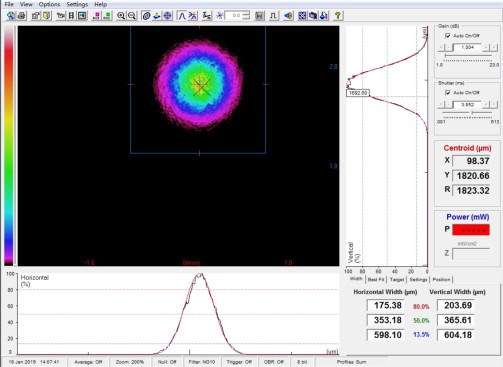The height and width of the screenshot is (367, 503).
Task: Click the Horizontal Width value 353.18
Action: point(386,320)
